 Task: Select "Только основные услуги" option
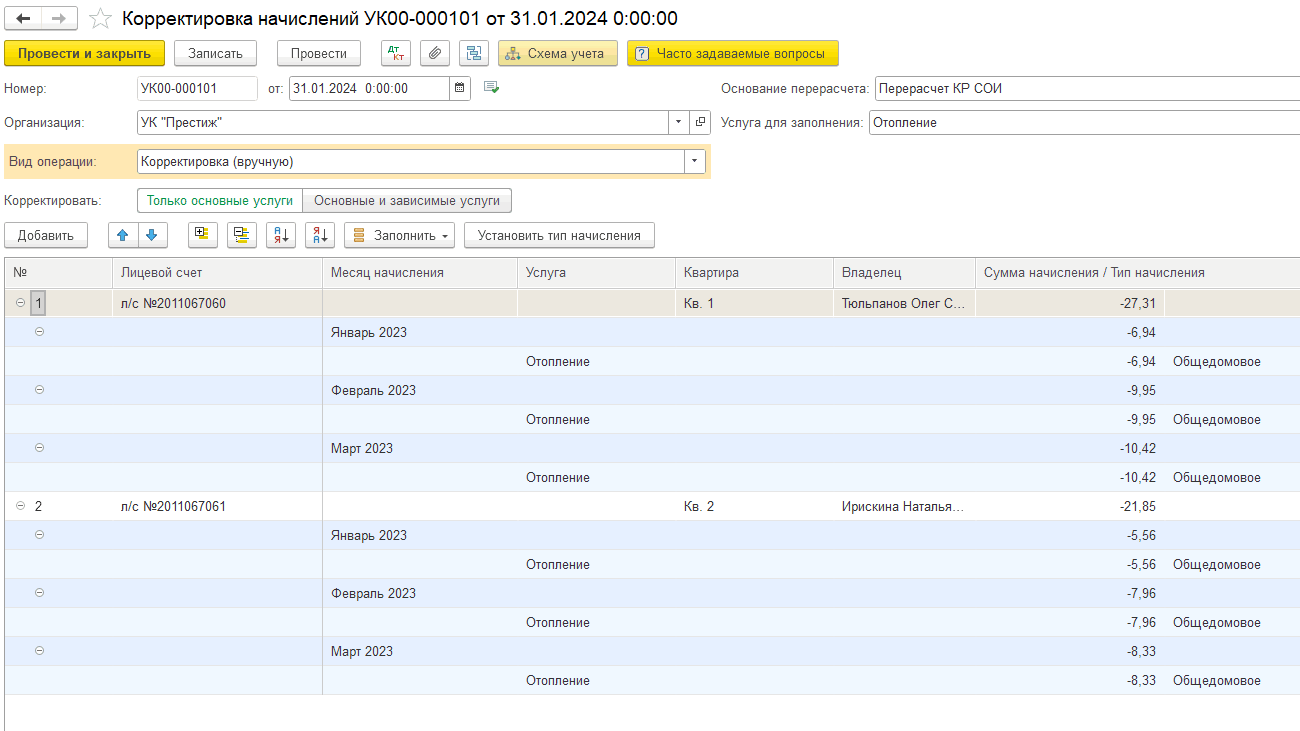pos(220,200)
